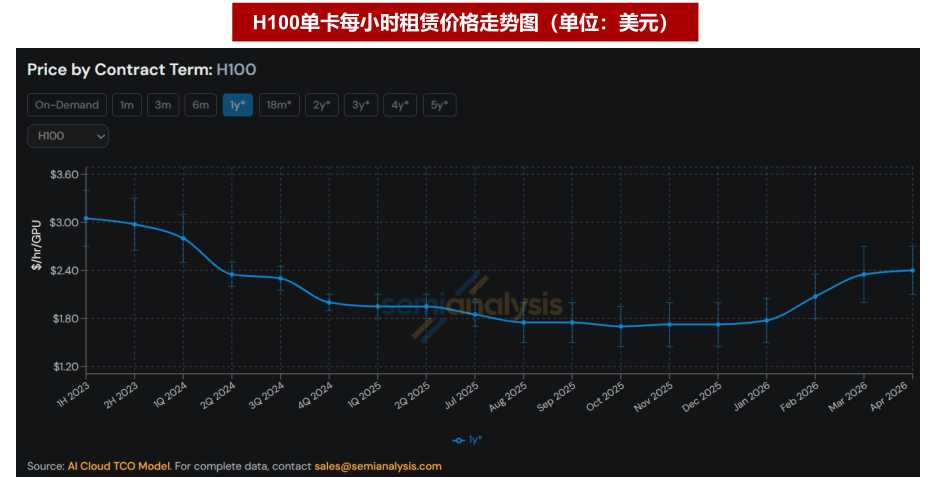The width and height of the screenshot is (940, 478).
Task: Open the H100 GPU model dropdown
Action: (68, 136)
